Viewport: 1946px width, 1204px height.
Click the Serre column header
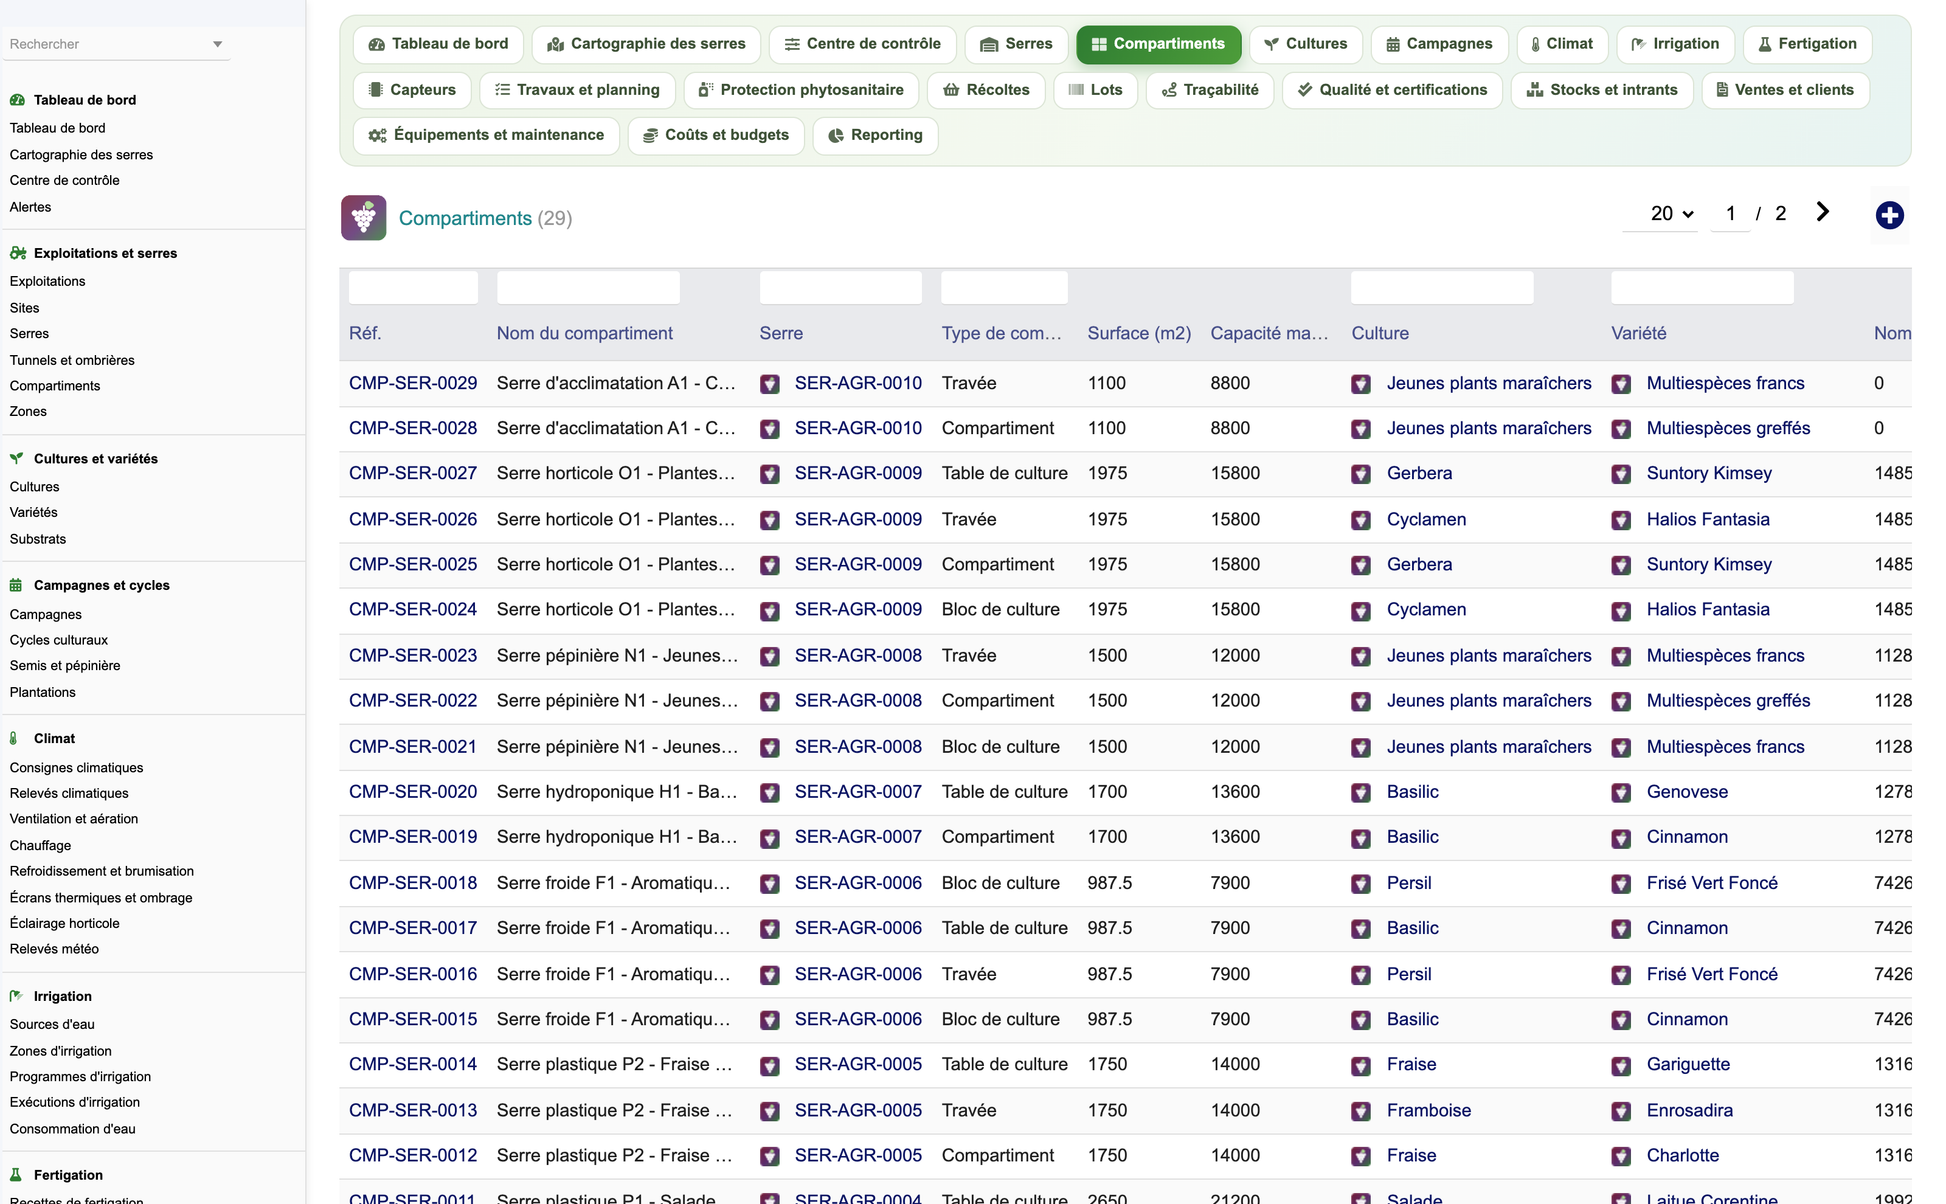point(781,333)
